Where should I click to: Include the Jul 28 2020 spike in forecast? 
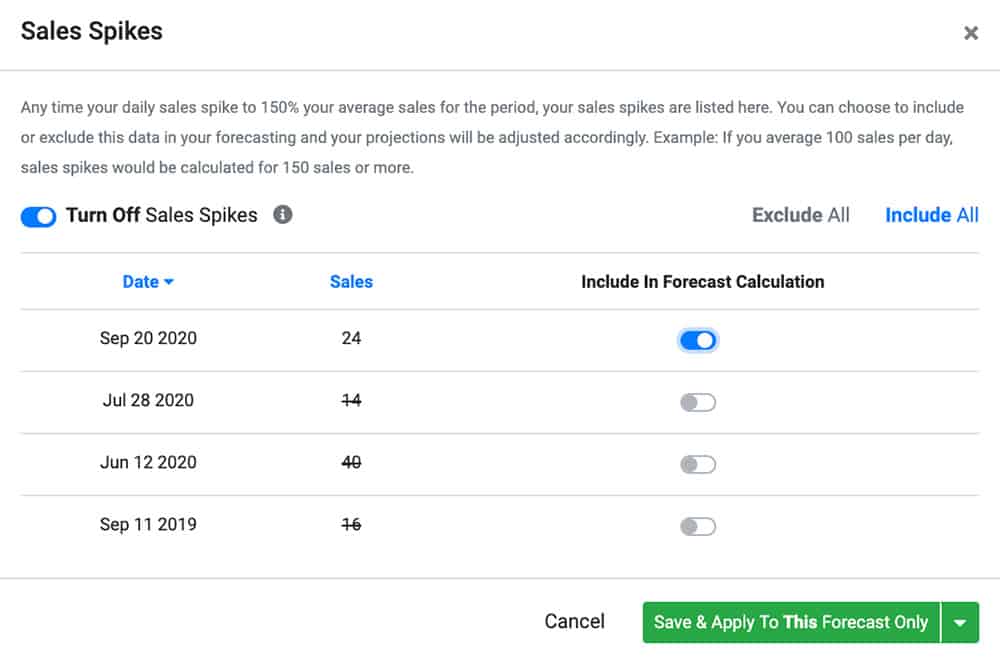pyautogui.click(x=698, y=402)
